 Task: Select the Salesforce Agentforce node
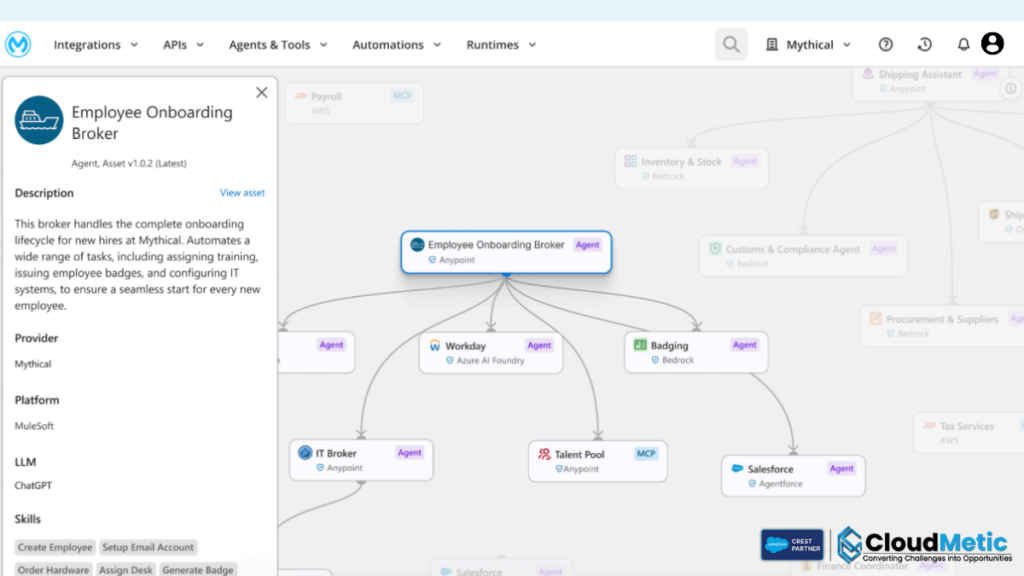793,475
